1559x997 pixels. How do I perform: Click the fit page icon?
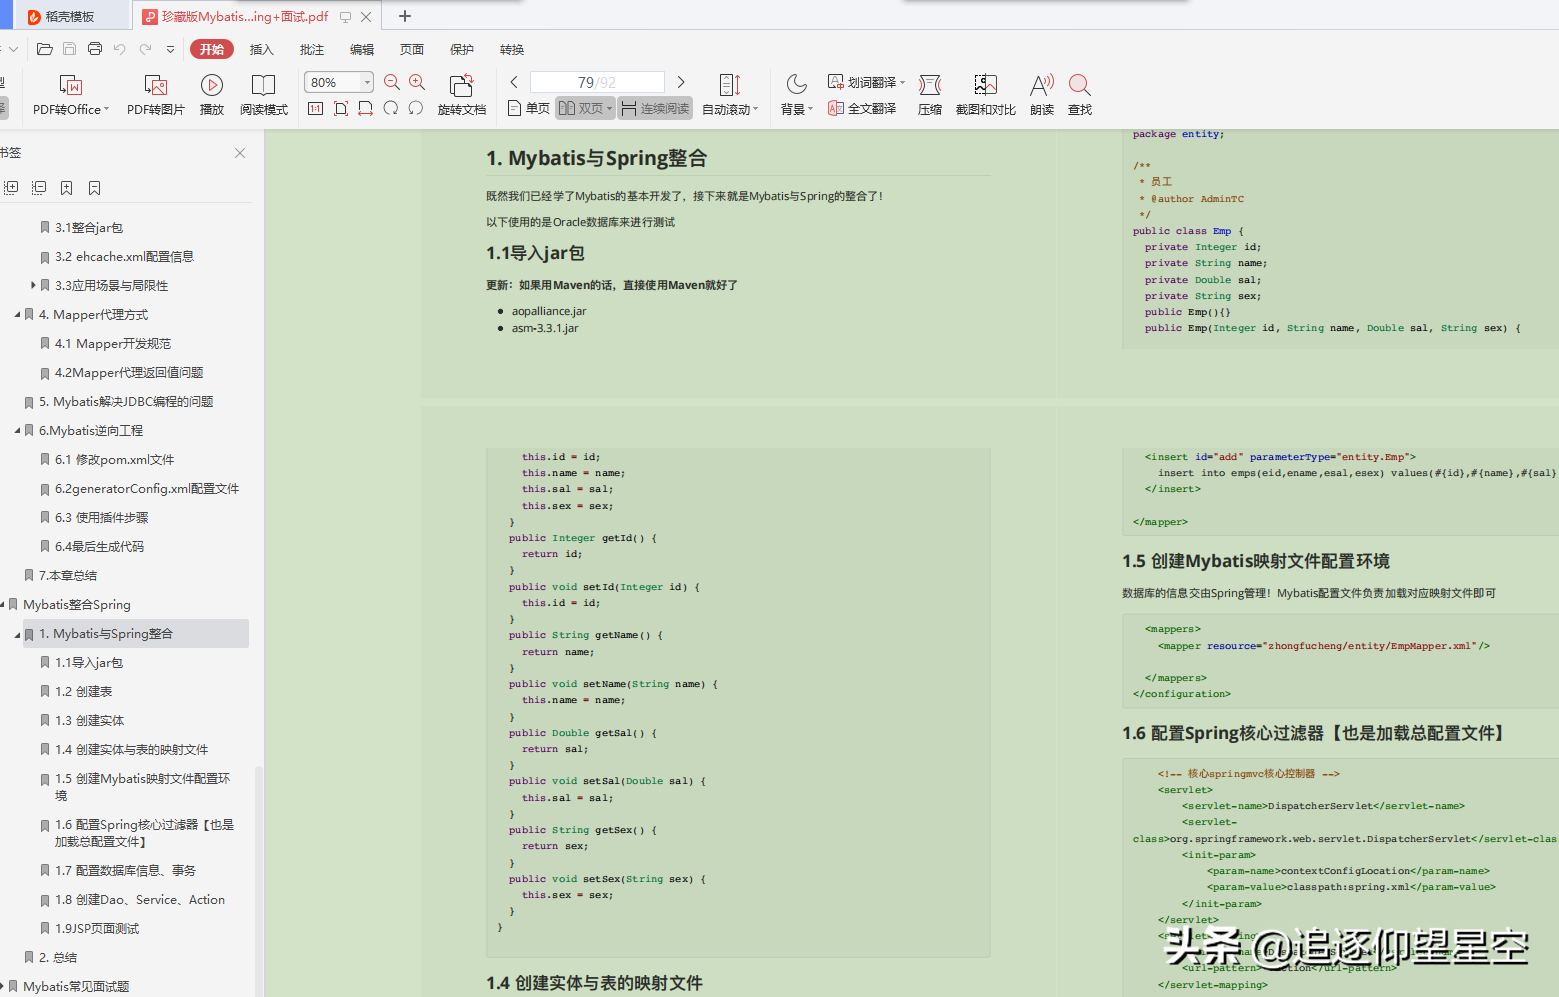tap(341, 108)
